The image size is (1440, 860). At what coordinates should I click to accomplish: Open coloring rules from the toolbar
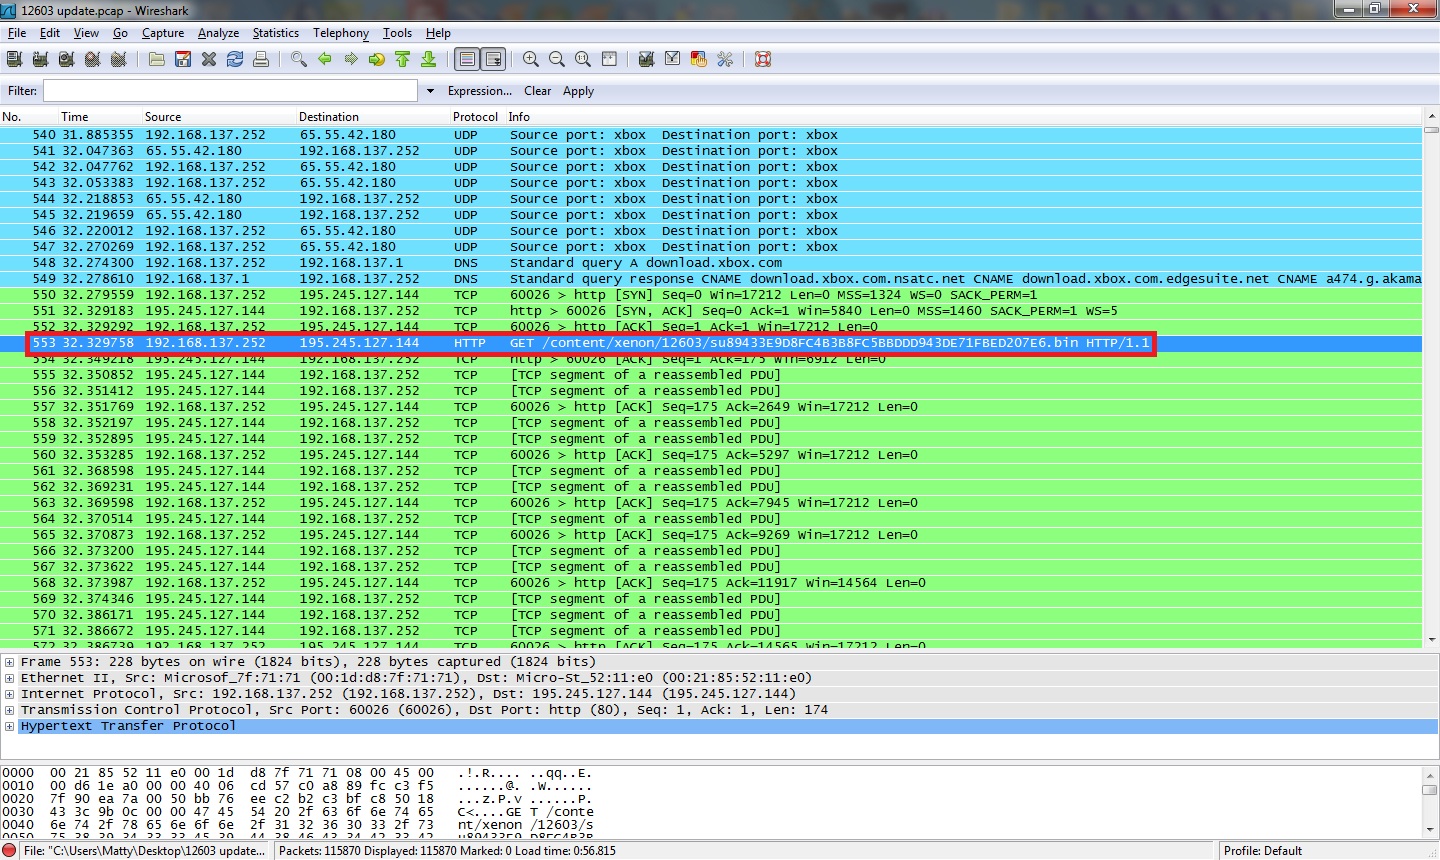pyautogui.click(x=699, y=60)
